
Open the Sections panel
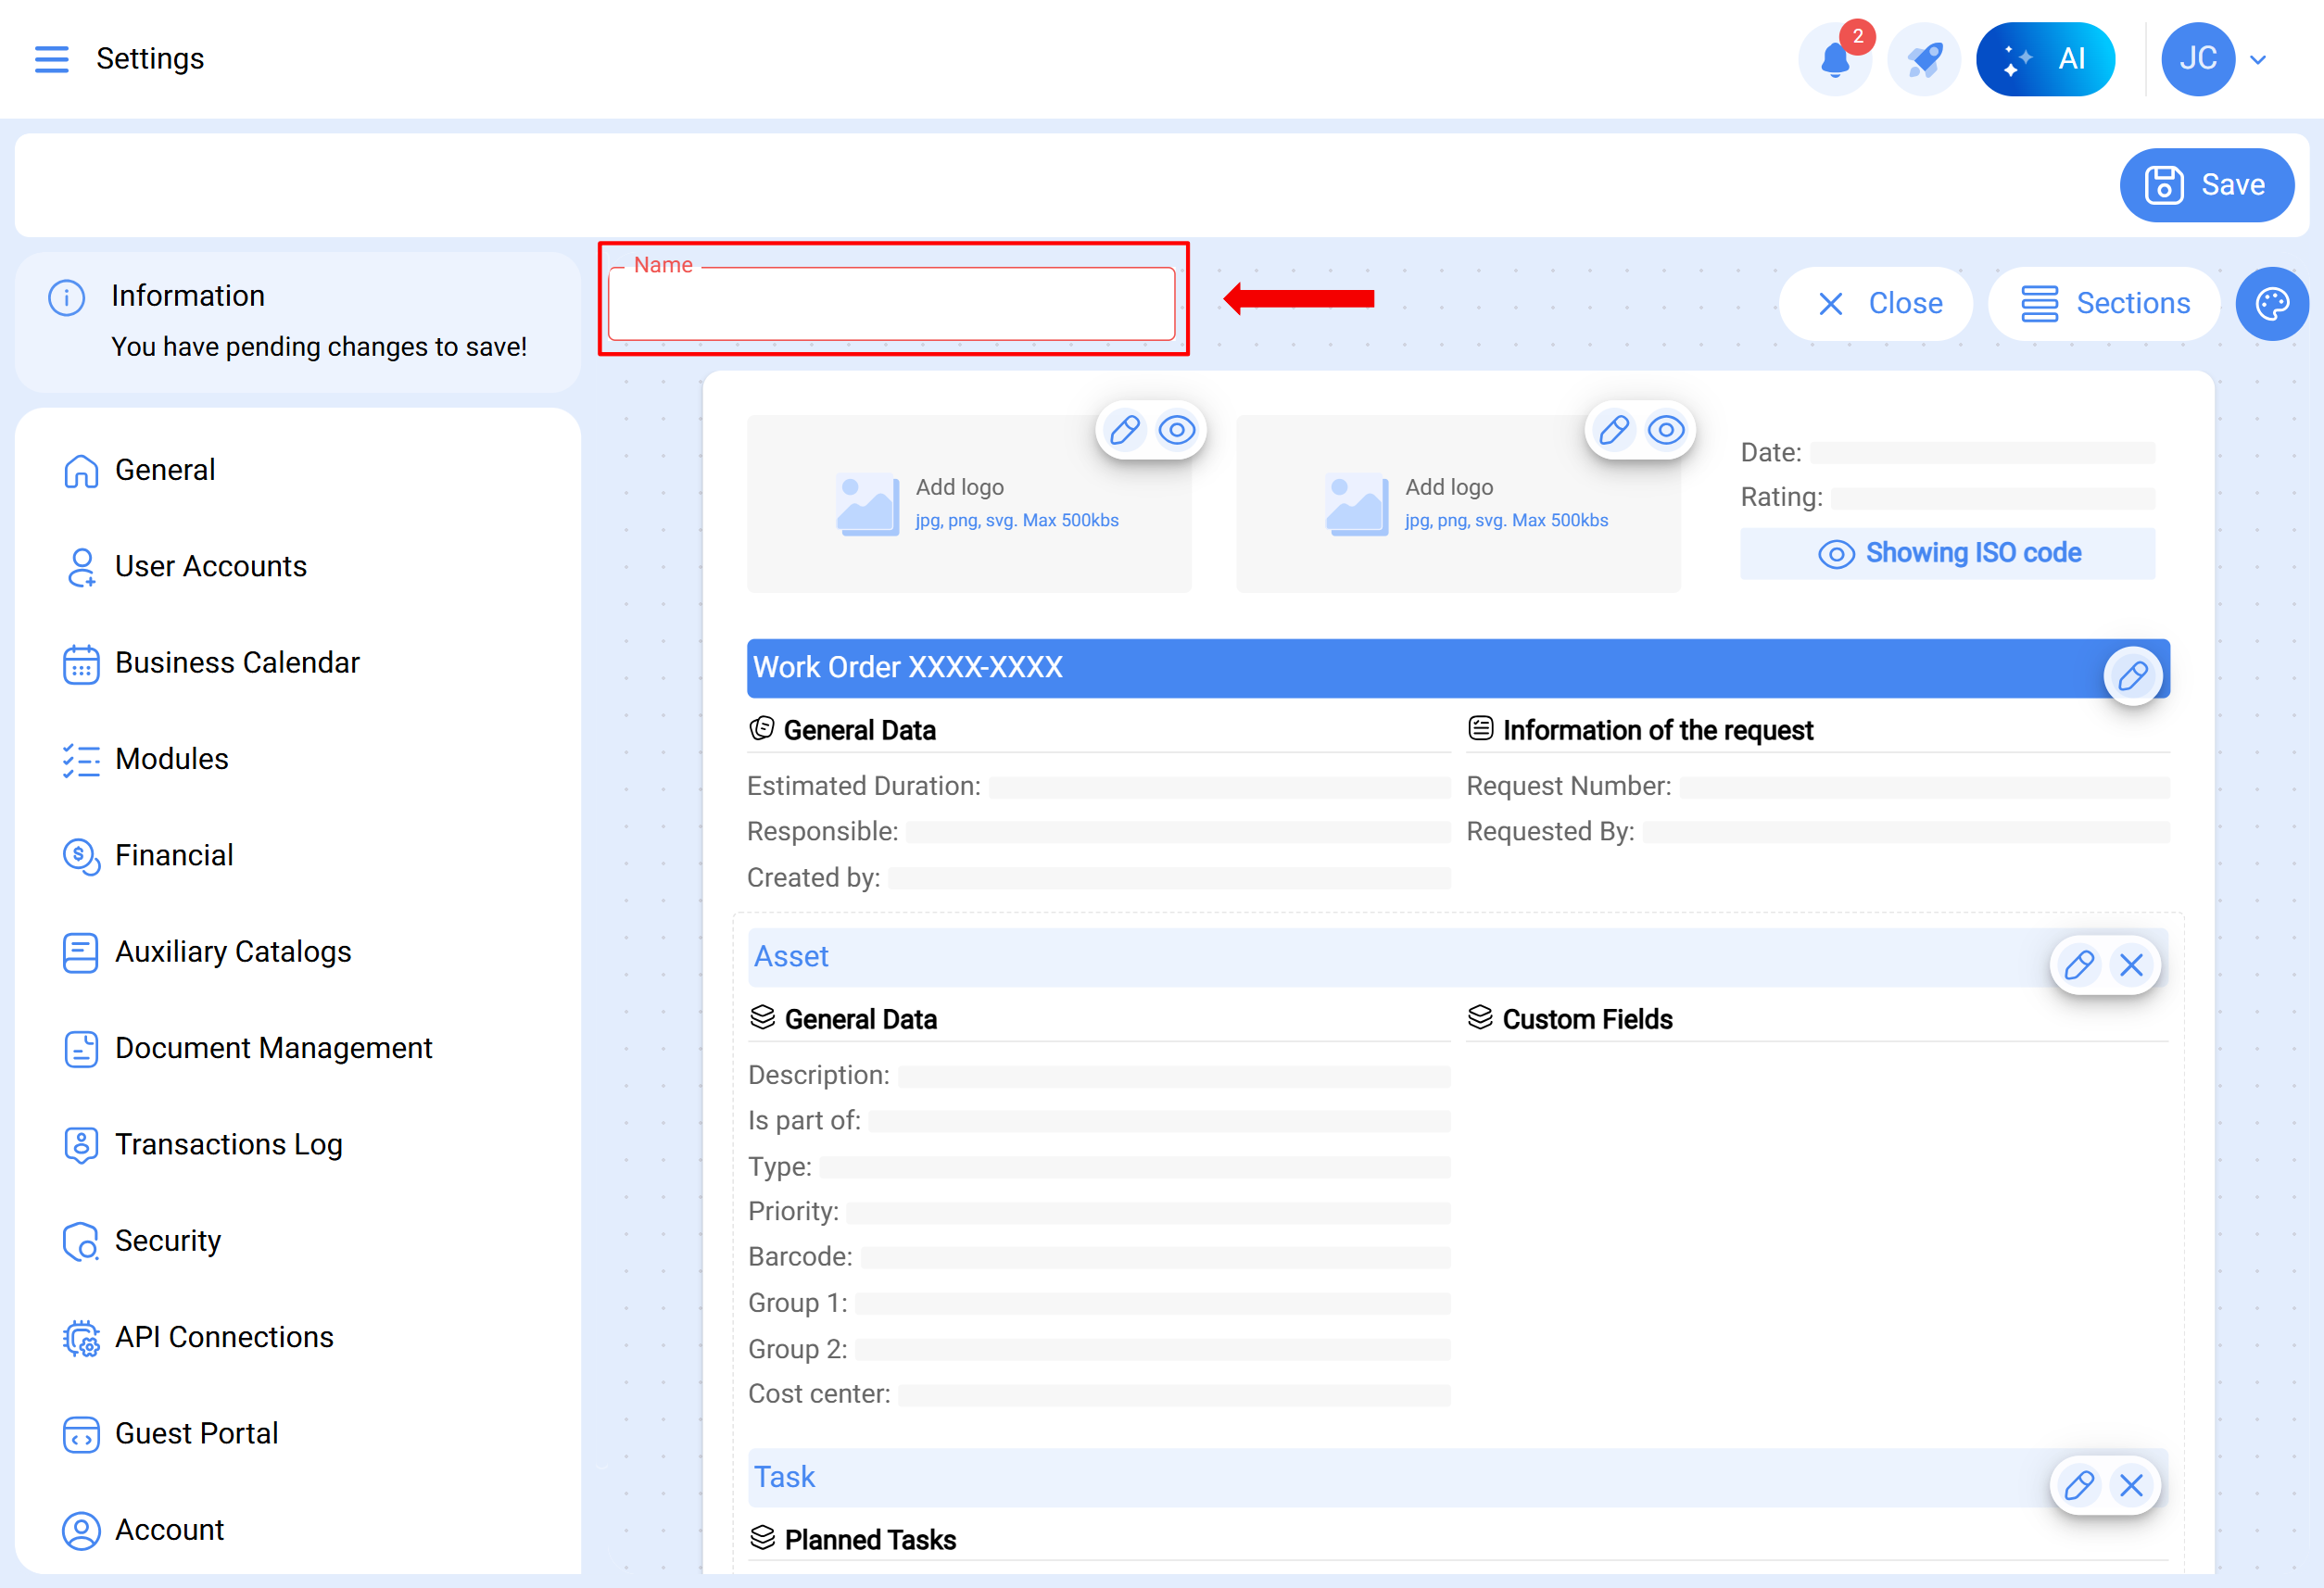click(2104, 303)
